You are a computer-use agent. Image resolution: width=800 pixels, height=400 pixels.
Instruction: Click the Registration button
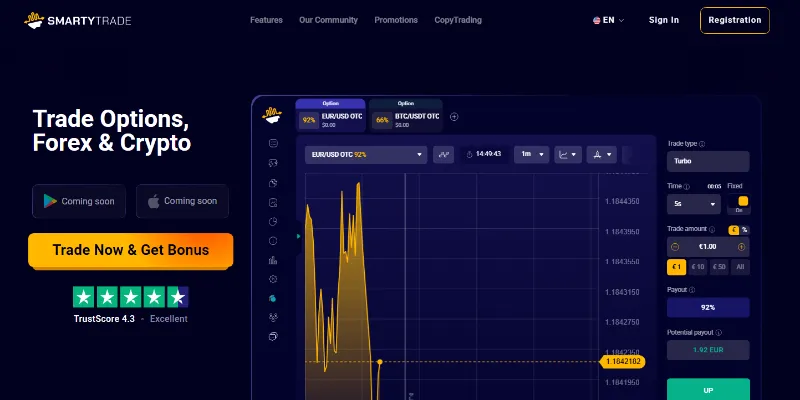pyautogui.click(x=734, y=20)
